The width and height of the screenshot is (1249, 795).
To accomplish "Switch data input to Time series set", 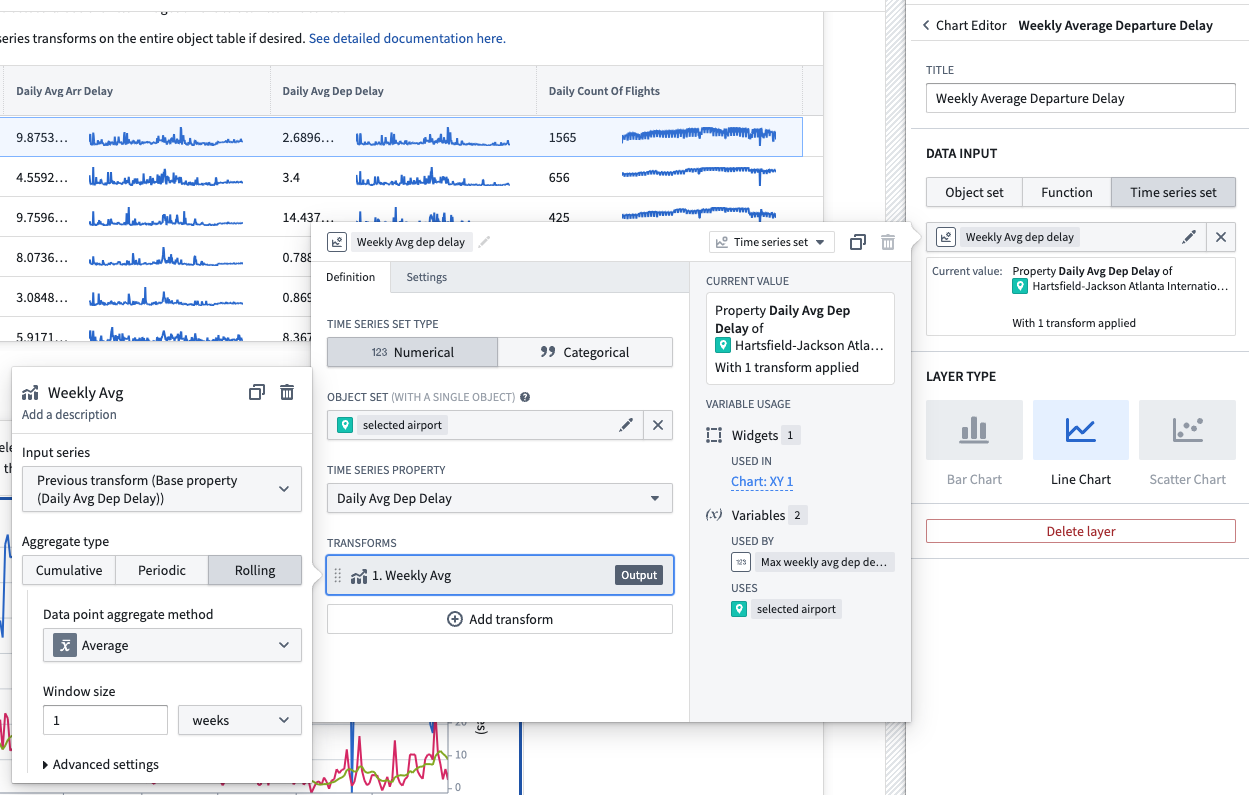I will 1173,192.
